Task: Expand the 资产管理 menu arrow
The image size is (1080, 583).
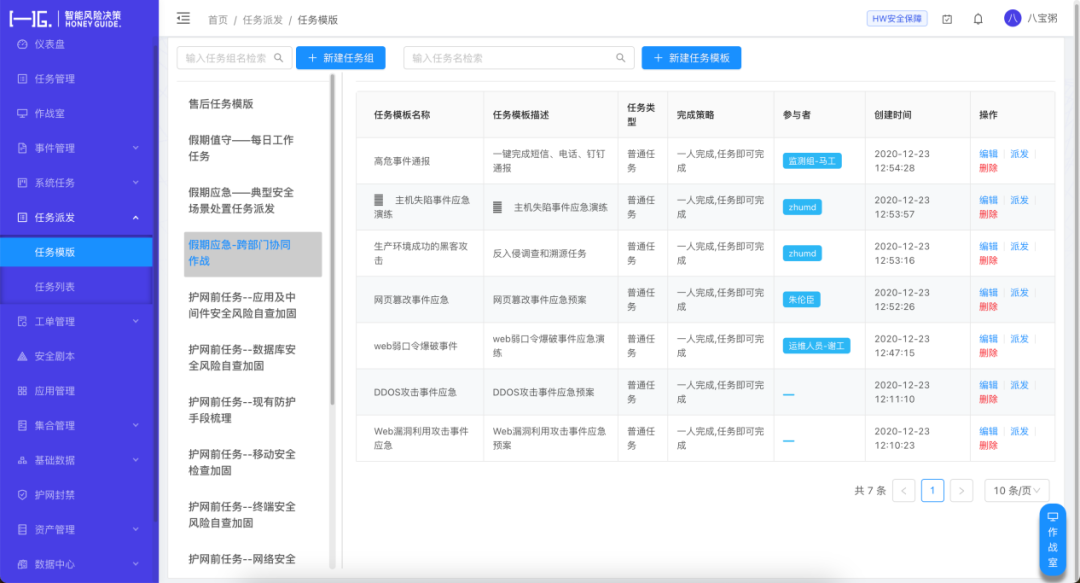Action: (x=136, y=529)
